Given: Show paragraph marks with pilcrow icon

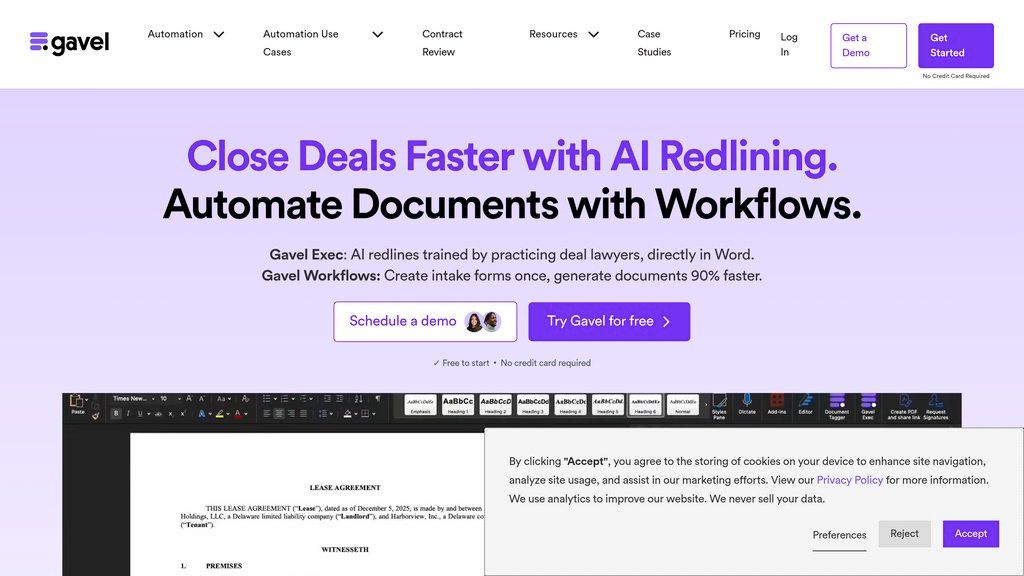Looking at the screenshot, I should point(377,398).
